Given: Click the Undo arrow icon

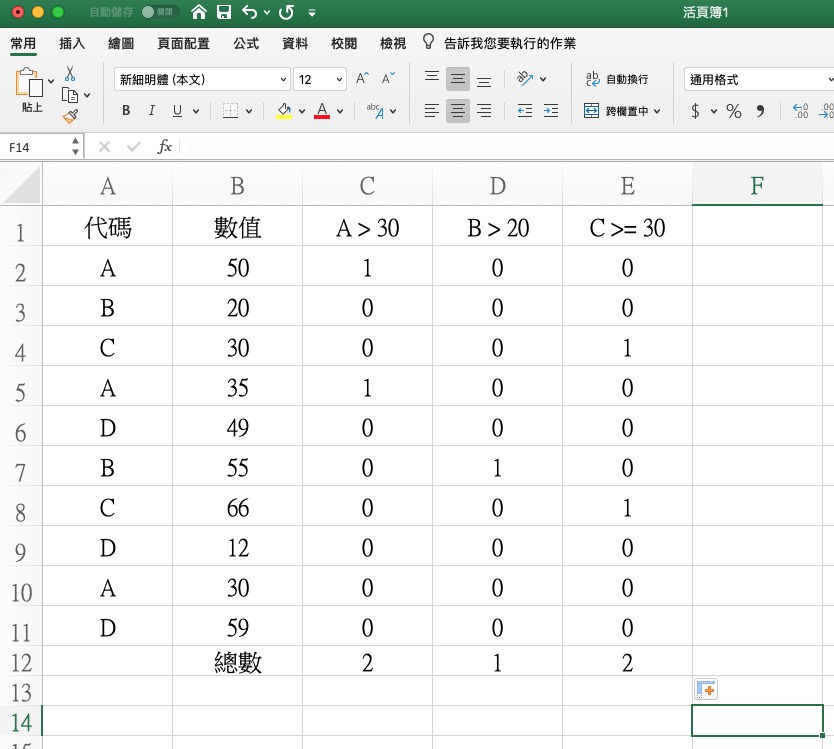Looking at the screenshot, I should 249,13.
